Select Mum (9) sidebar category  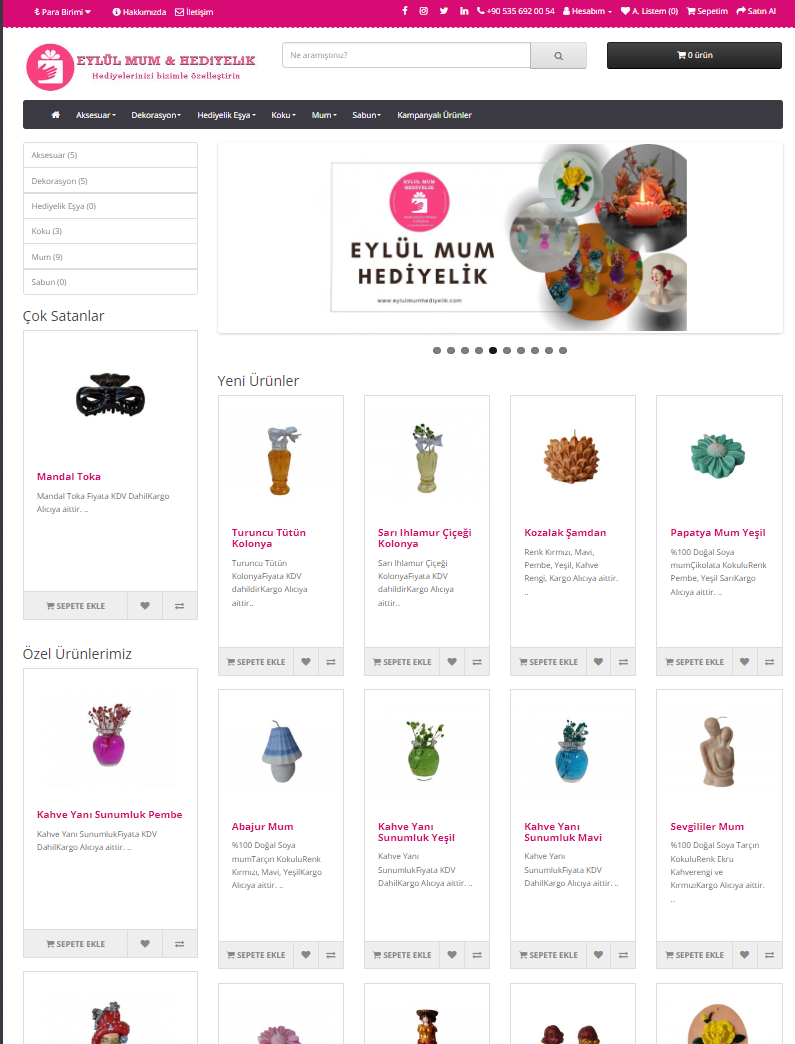coord(111,256)
